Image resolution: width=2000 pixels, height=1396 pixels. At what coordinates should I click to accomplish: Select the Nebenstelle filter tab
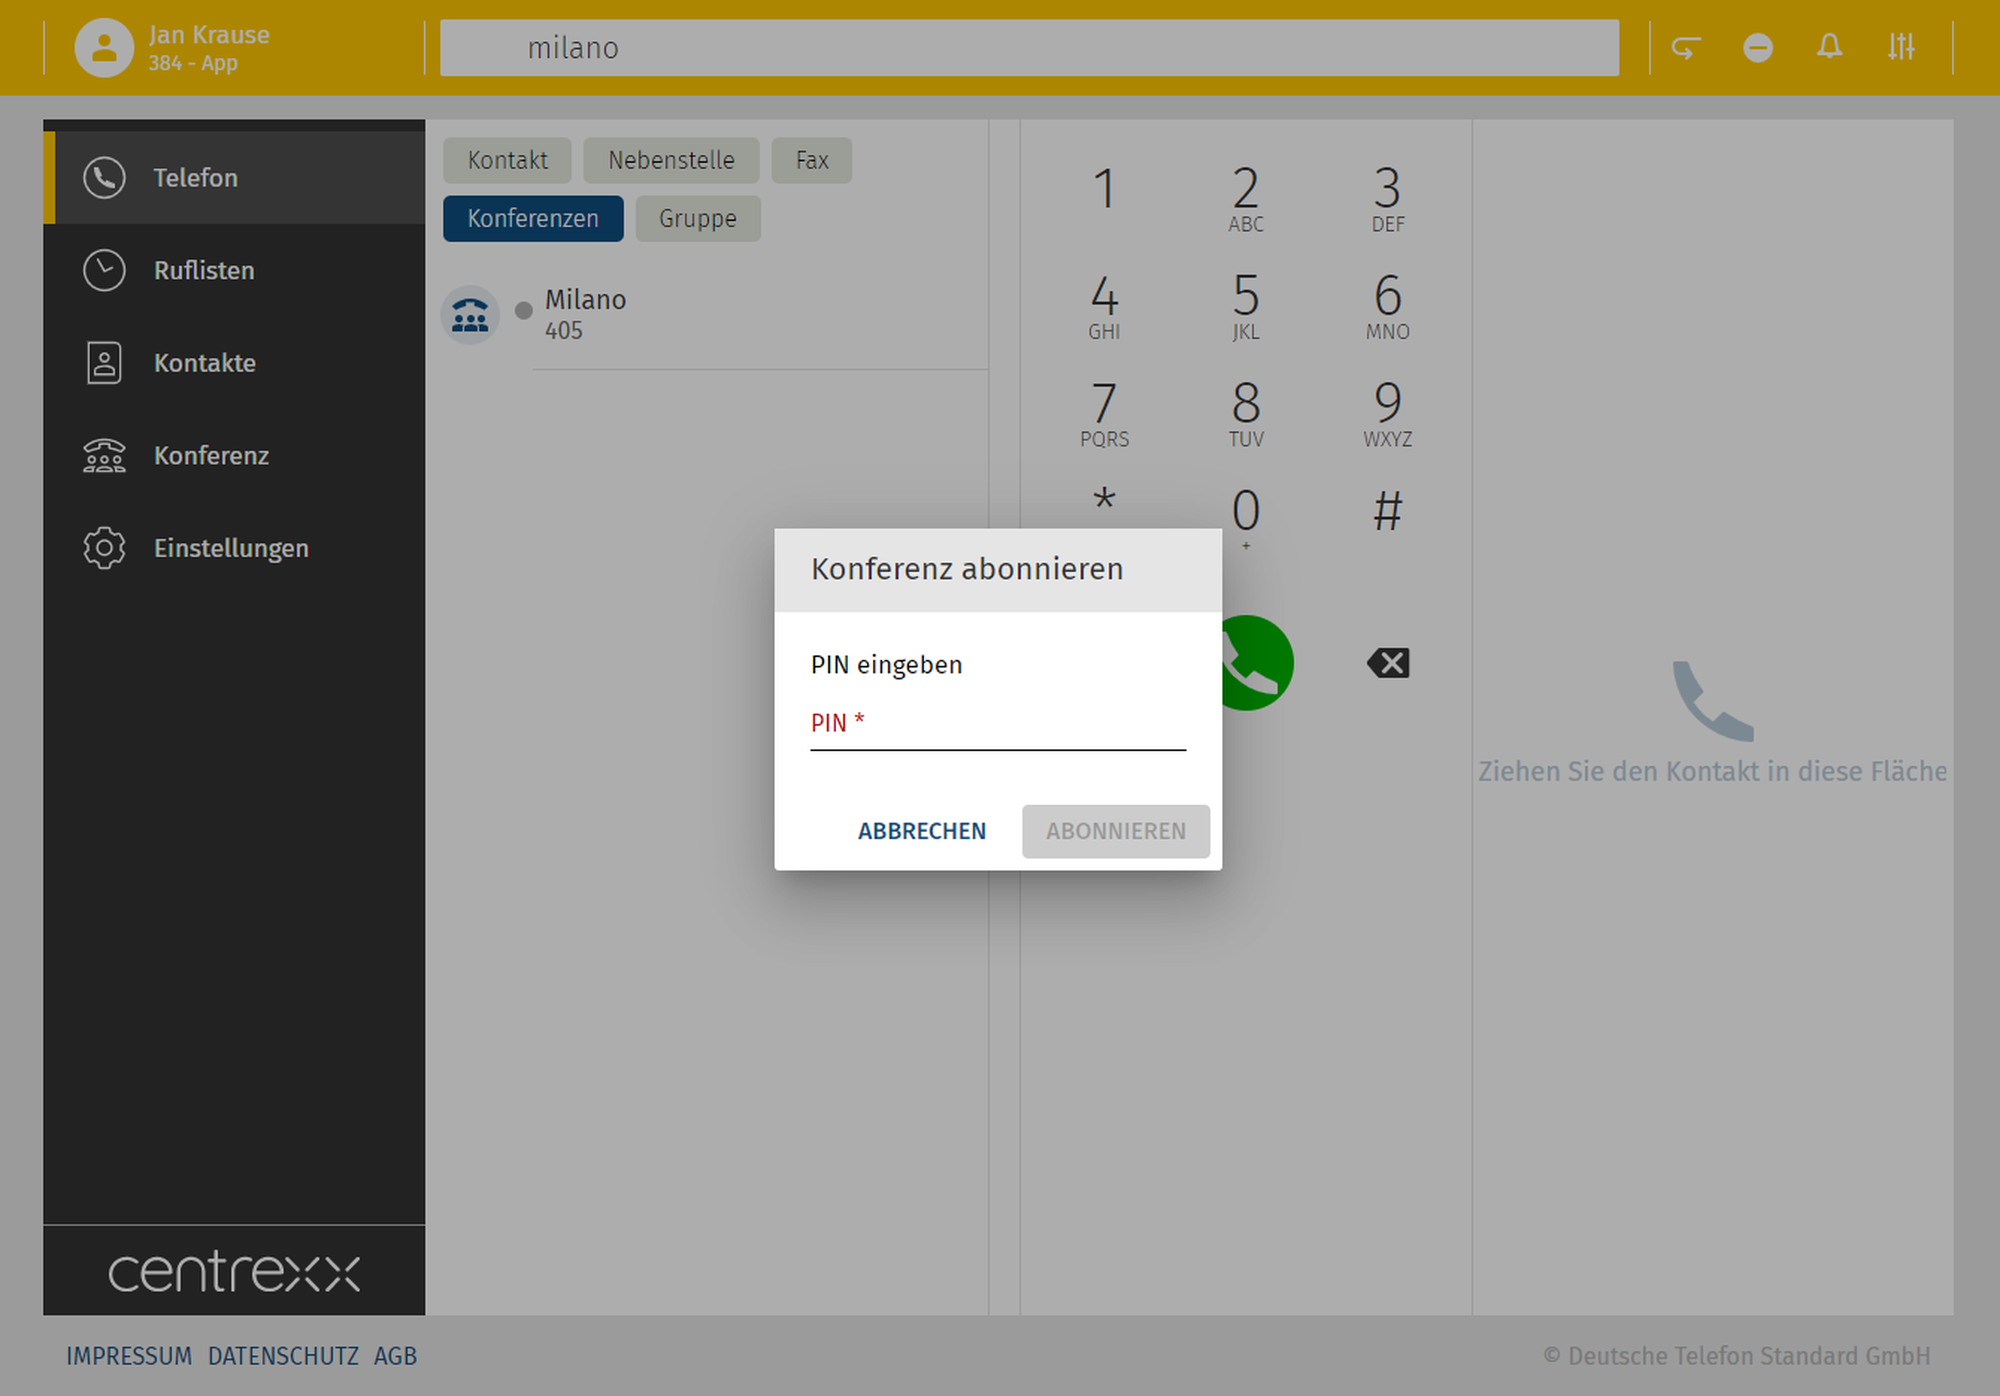tap(671, 160)
